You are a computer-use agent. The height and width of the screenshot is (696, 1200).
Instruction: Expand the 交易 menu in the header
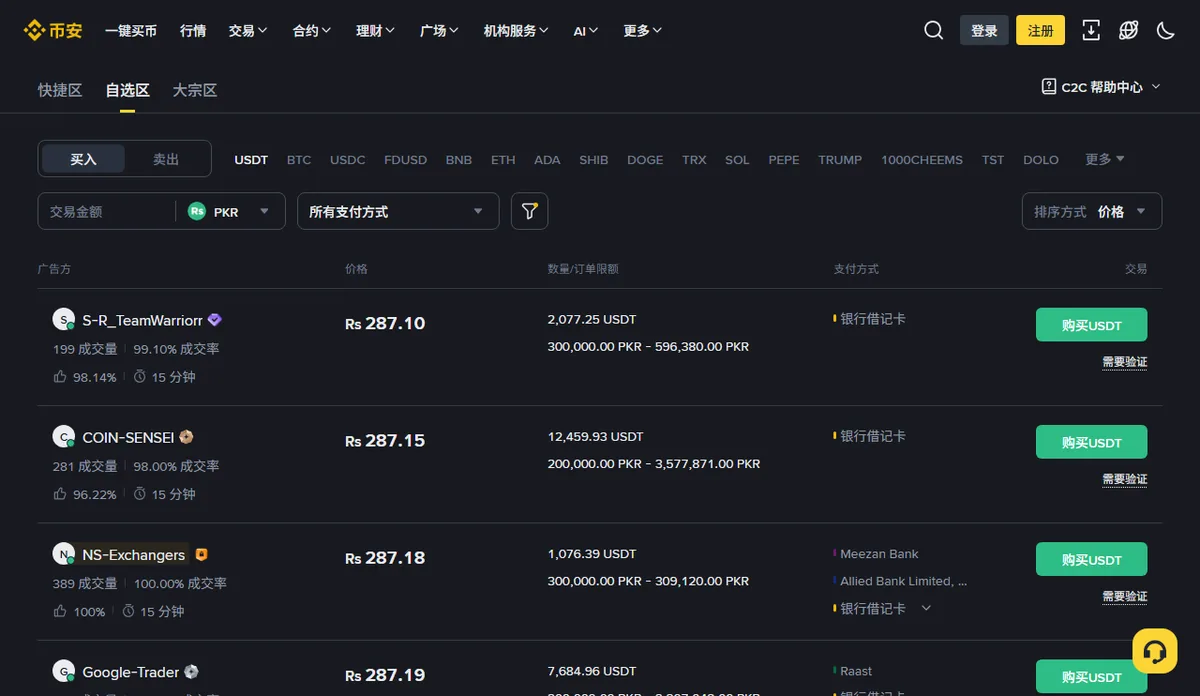pos(248,30)
